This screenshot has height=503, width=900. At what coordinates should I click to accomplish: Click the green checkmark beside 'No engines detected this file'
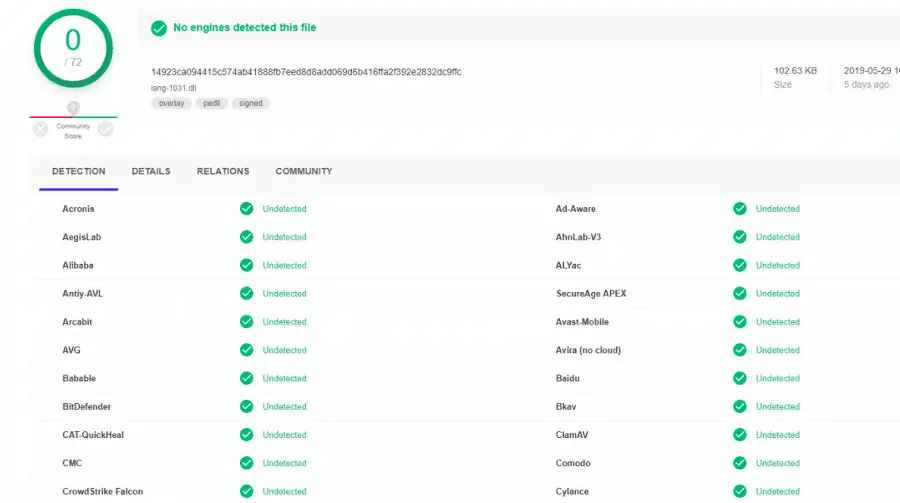[159, 28]
